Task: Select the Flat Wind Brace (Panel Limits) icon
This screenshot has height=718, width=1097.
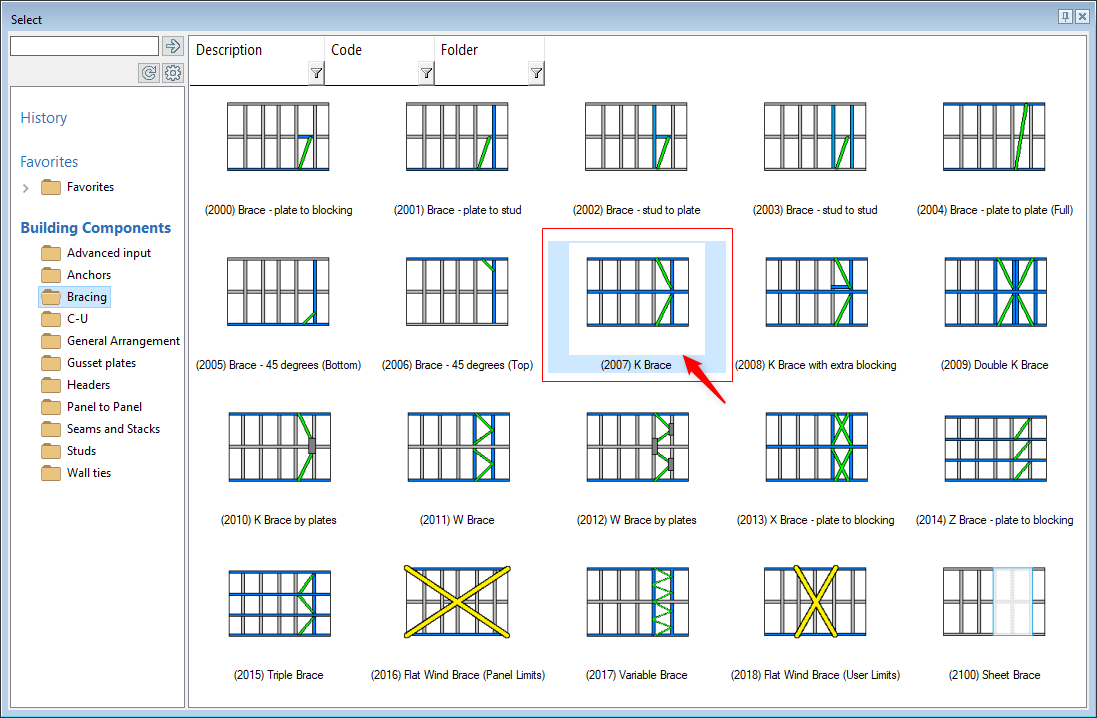Action: pyautogui.click(x=458, y=602)
